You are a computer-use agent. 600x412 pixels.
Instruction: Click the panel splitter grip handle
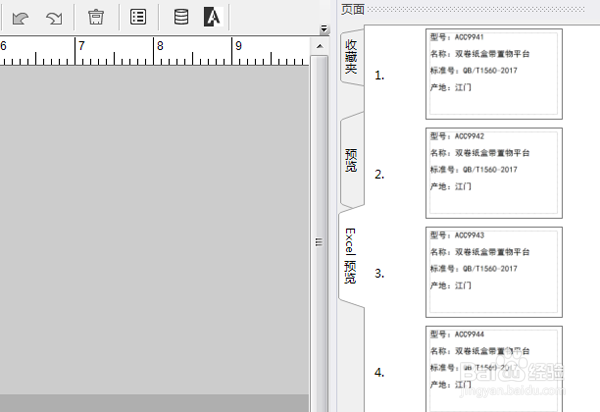319,242
